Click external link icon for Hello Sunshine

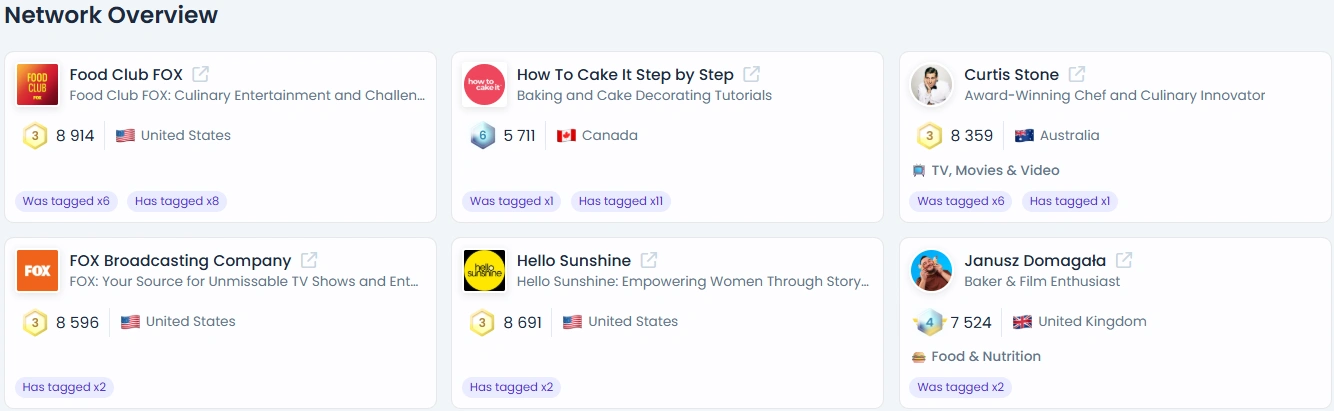(x=649, y=260)
